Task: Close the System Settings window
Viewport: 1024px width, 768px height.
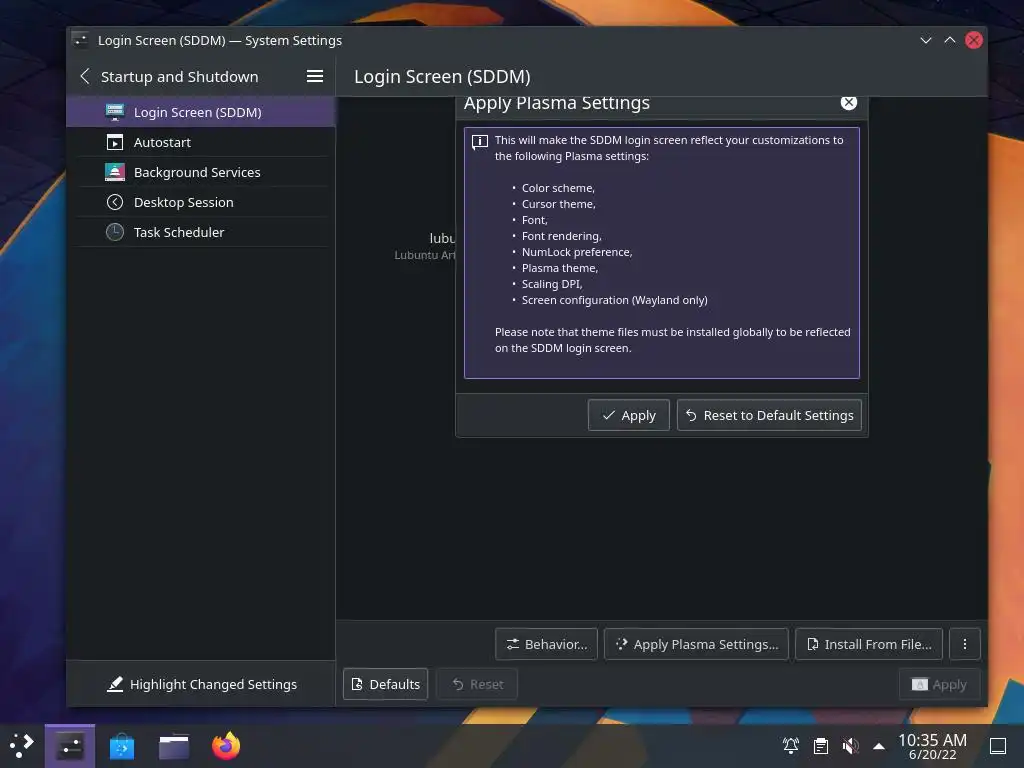Action: pyautogui.click(x=974, y=40)
